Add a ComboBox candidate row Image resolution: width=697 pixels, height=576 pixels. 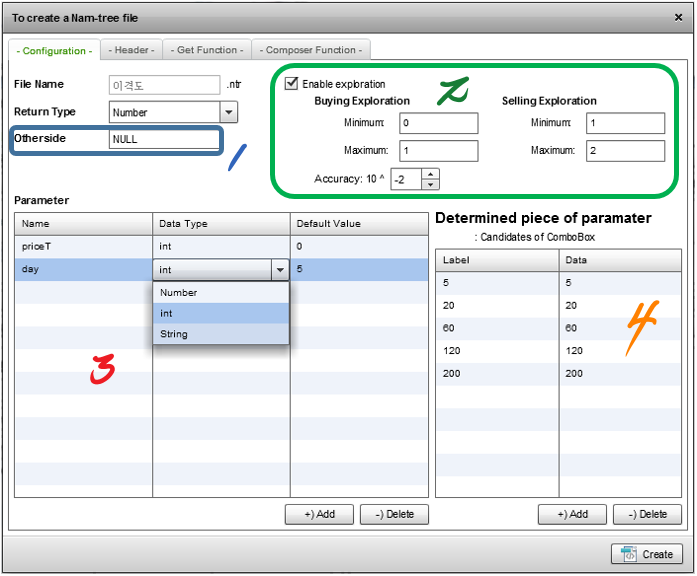(572, 514)
